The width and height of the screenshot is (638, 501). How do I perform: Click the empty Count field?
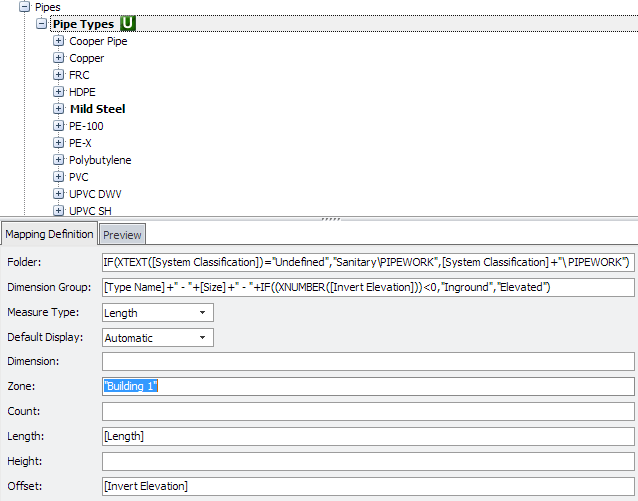coord(368,411)
